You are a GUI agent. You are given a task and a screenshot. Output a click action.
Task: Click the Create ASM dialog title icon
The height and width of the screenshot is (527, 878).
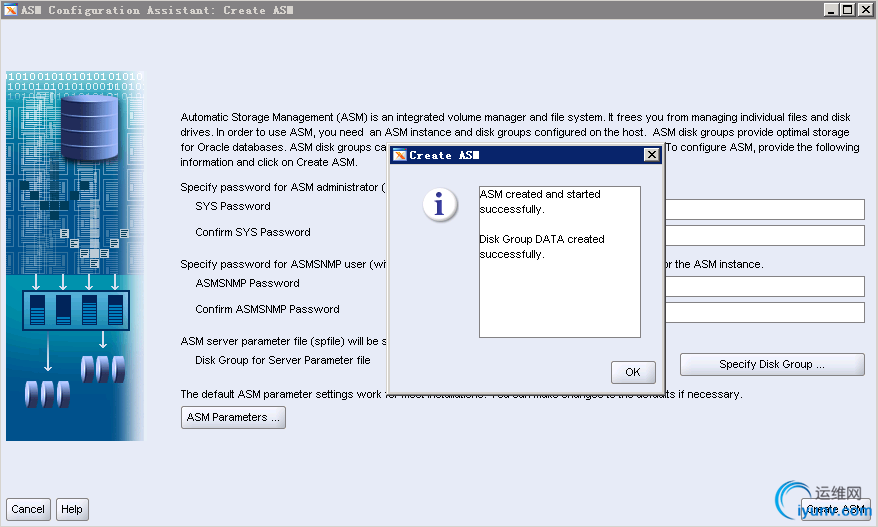pos(399,155)
